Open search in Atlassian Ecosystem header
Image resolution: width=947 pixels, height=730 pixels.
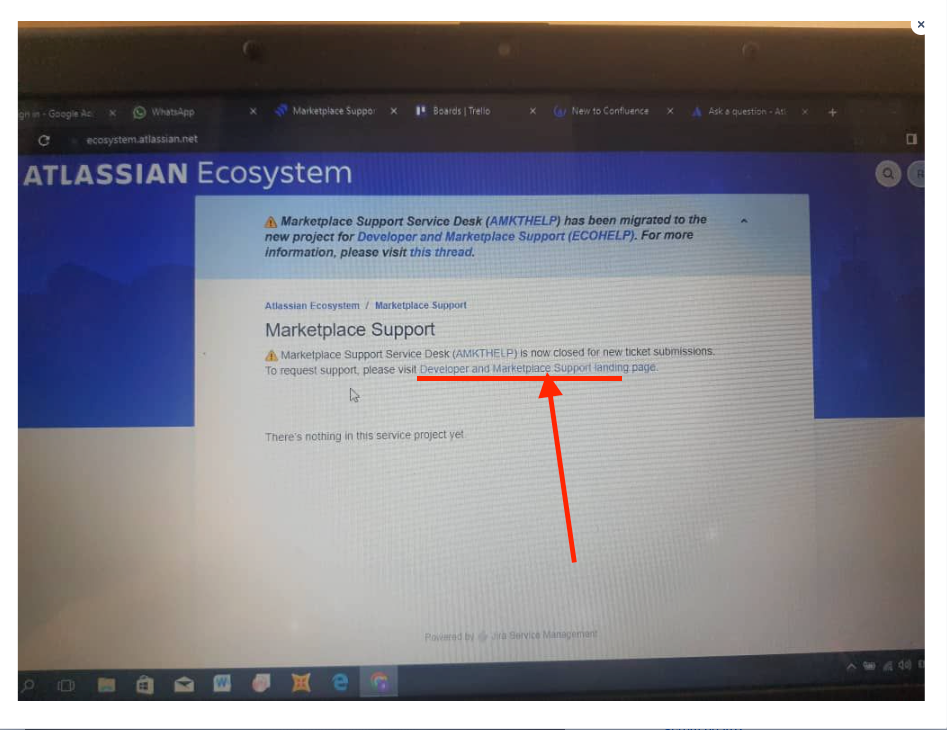coord(888,173)
